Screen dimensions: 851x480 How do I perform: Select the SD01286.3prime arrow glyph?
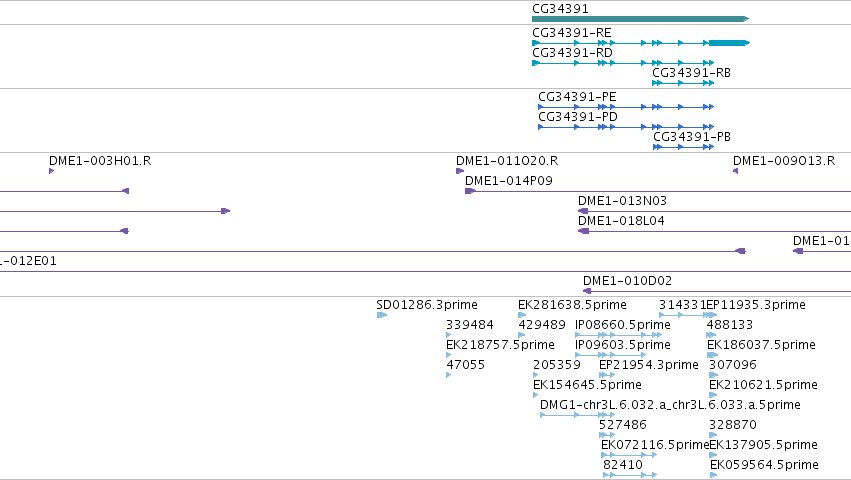tap(382, 315)
